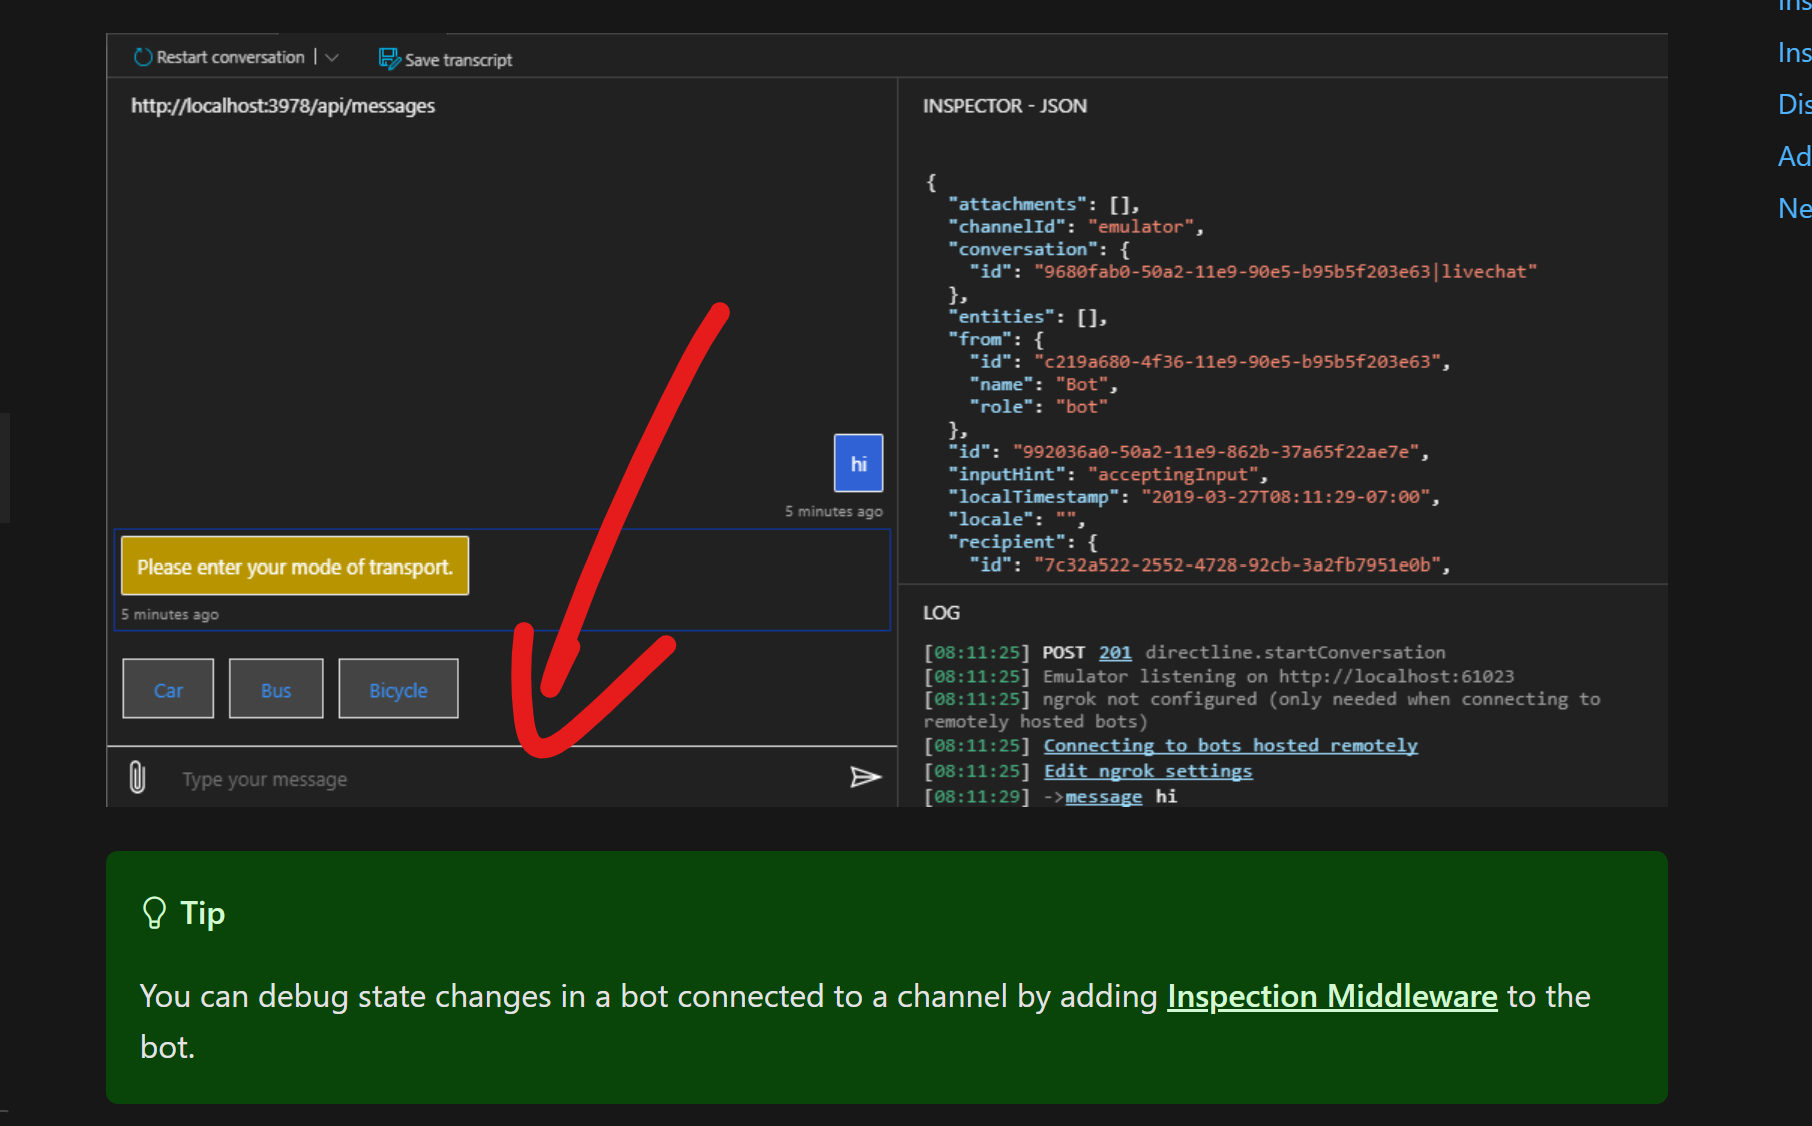
Task: Click the 201 status link in the log
Action: click(x=1114, y=652)
